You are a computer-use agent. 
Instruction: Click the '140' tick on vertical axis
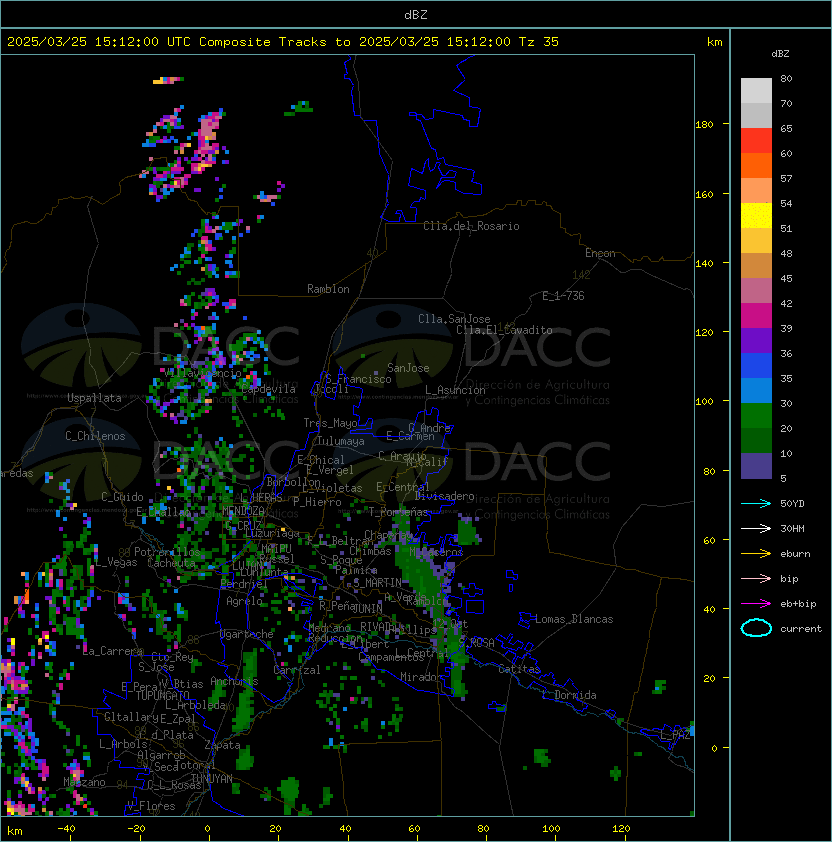coord(704,264)
